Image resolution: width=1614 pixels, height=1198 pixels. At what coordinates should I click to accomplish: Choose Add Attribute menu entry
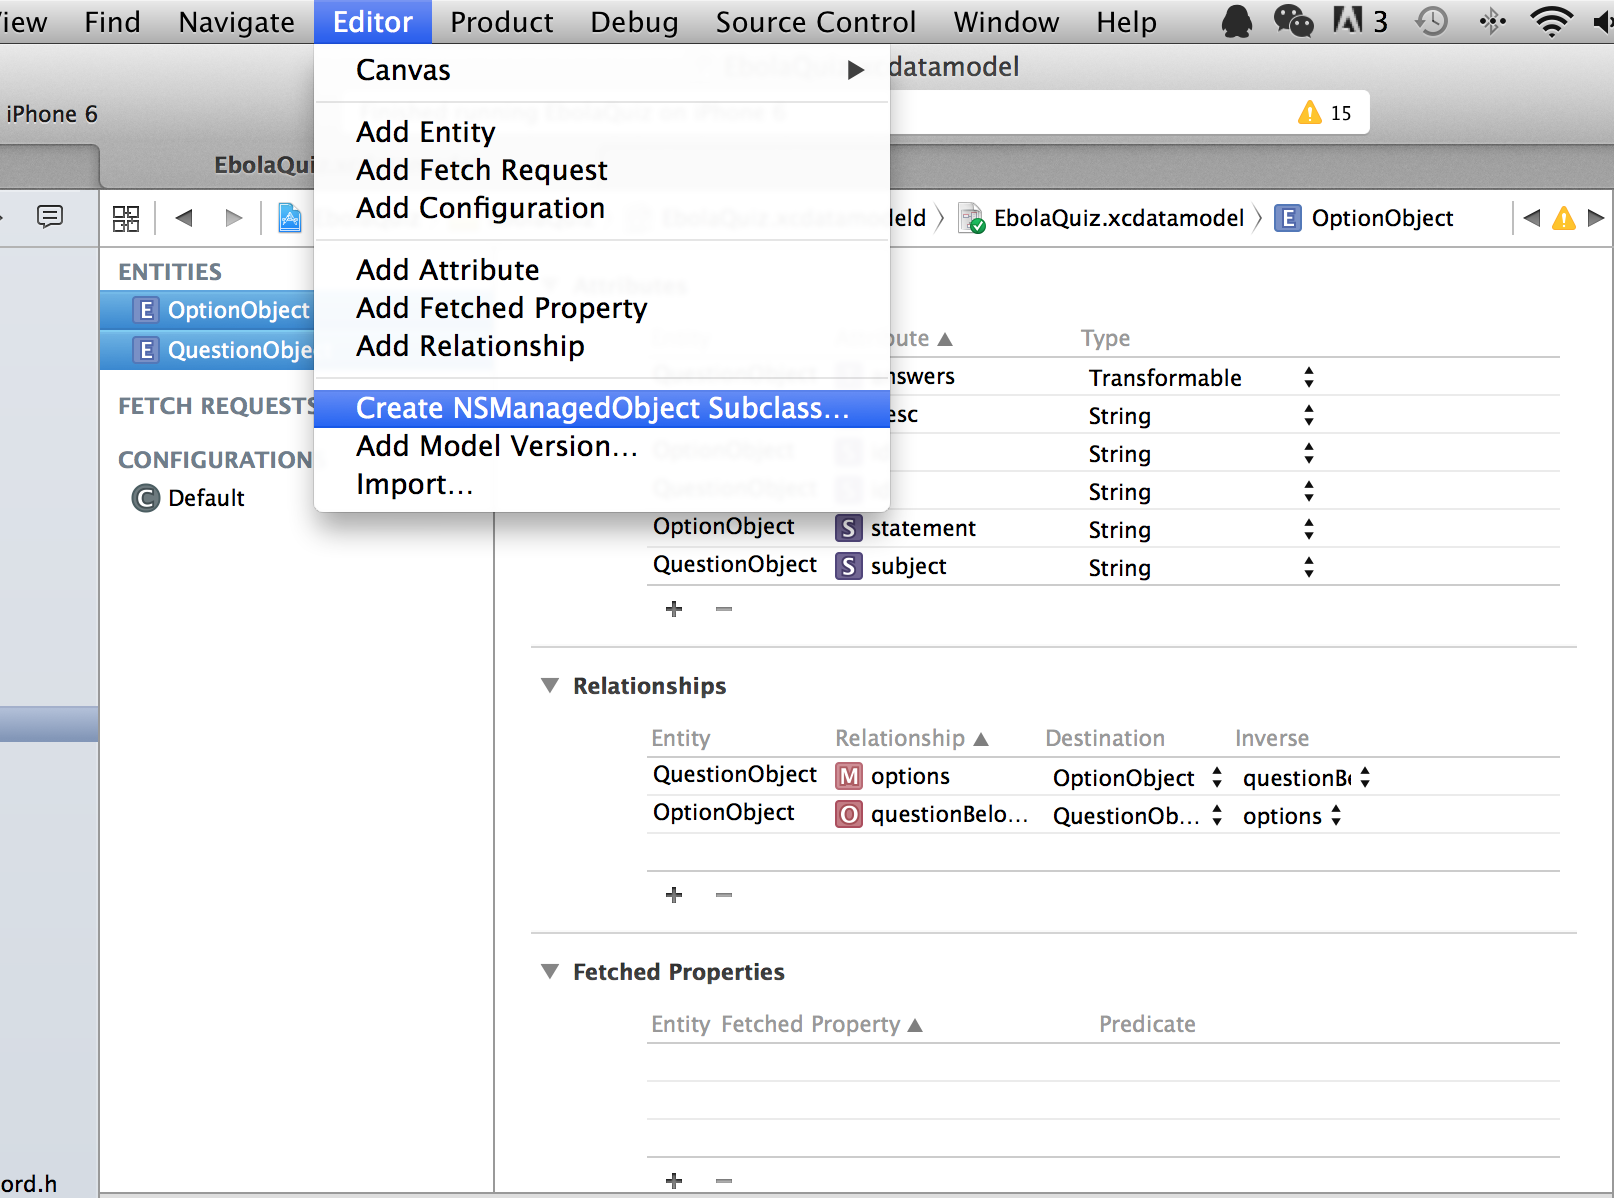pos(601,270)
